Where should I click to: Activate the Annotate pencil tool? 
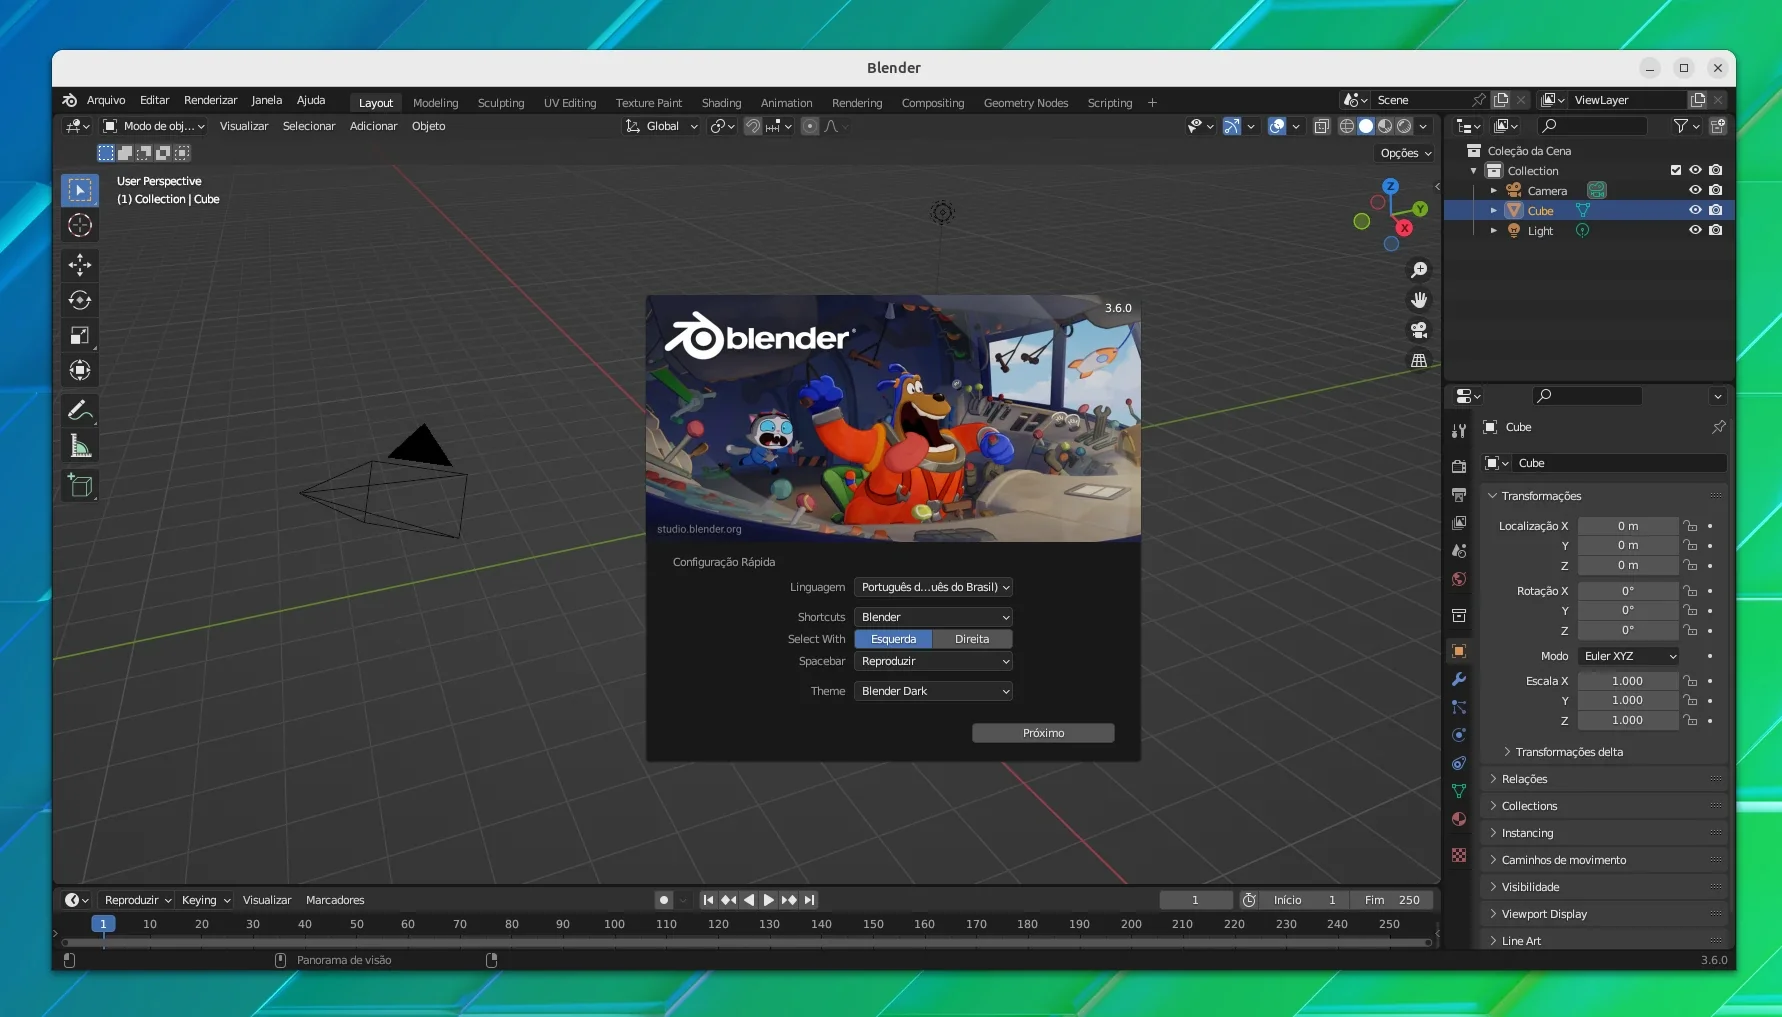point(80,411)
